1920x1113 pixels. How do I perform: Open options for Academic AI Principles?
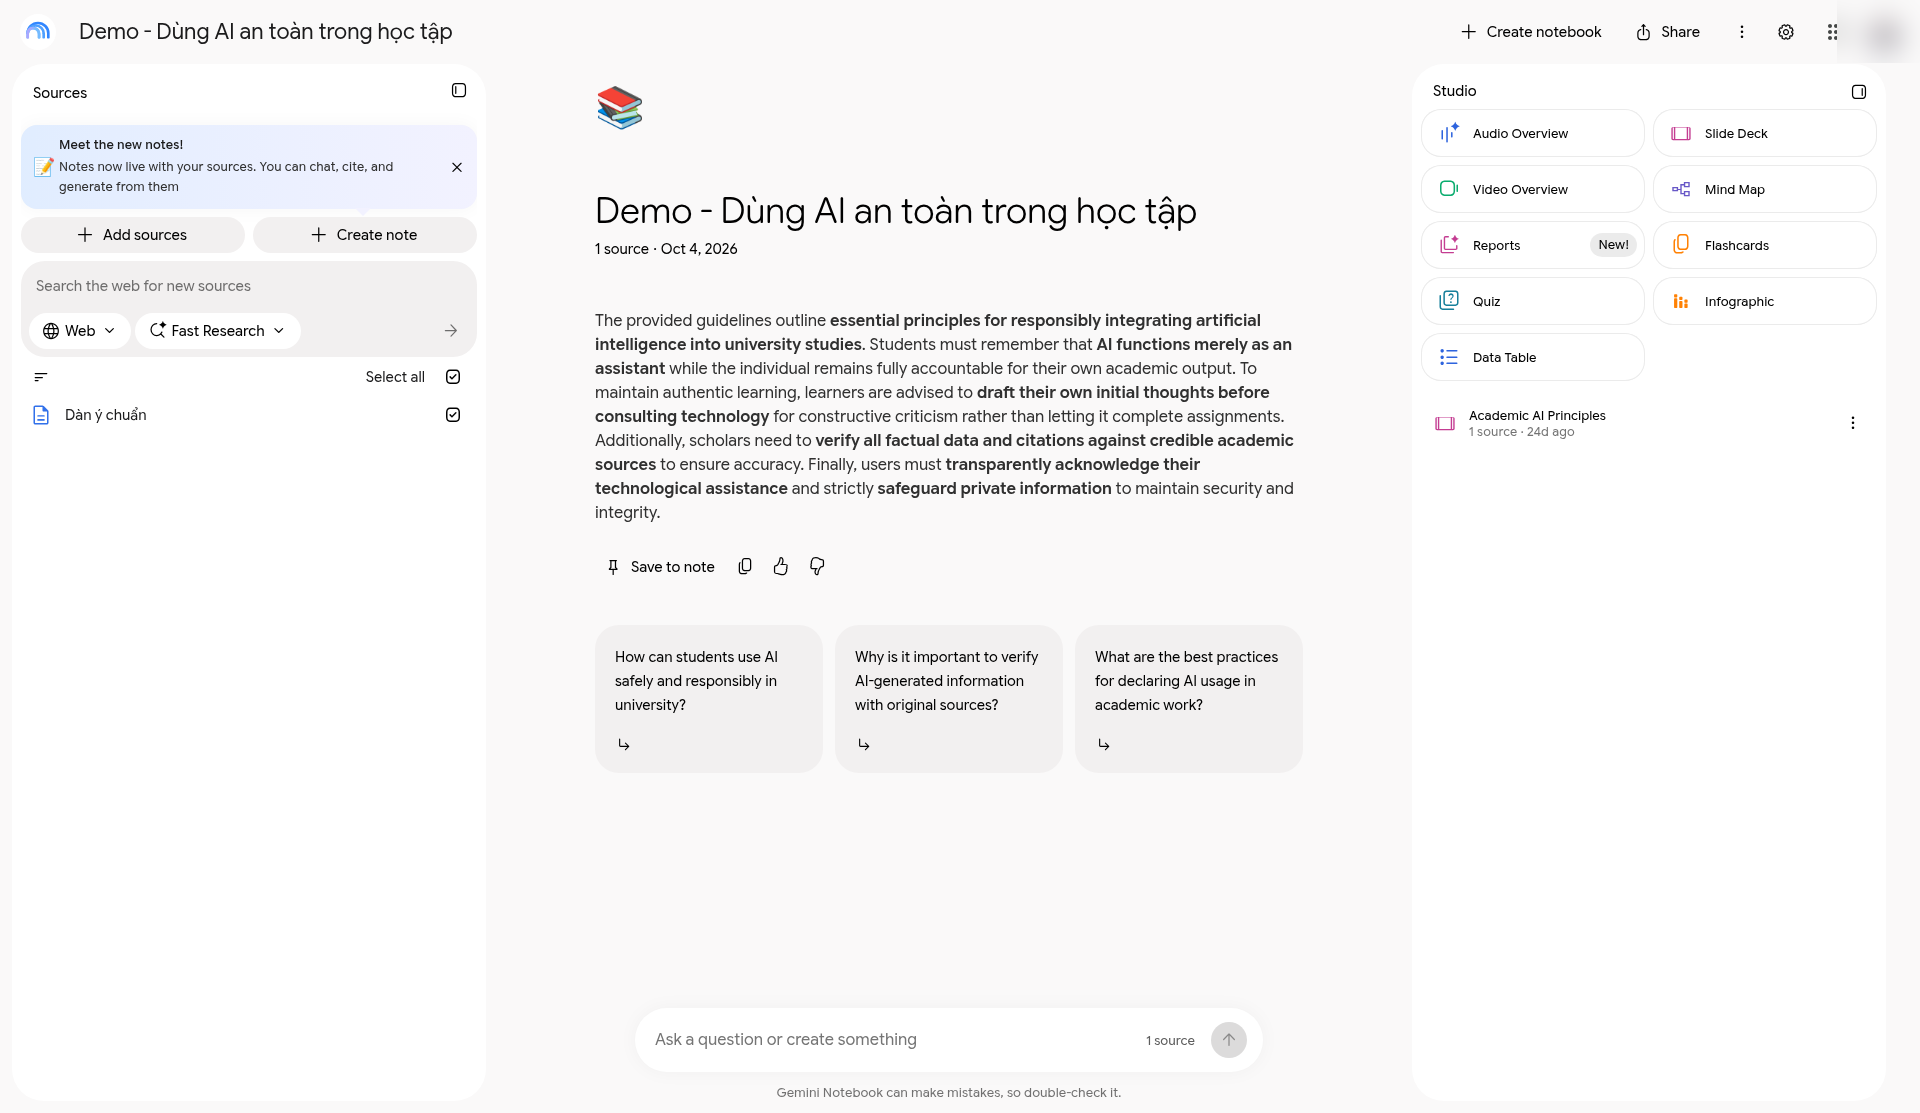click(x=1853, y=423)
